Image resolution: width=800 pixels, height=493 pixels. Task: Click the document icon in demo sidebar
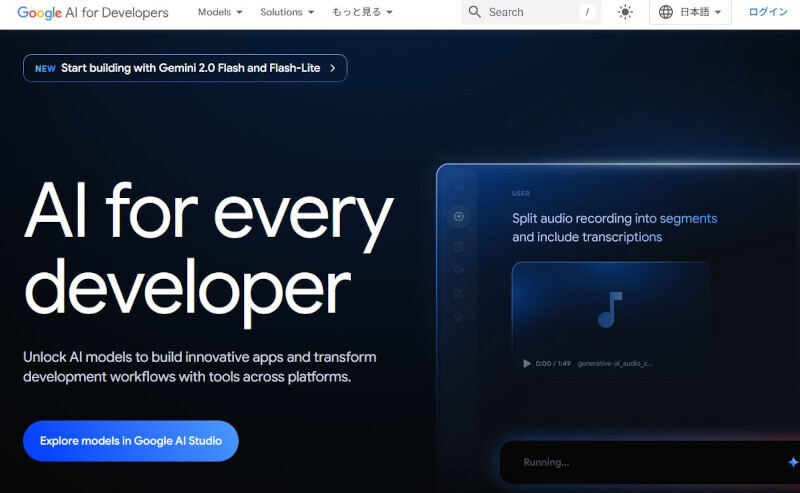[459, 294]
